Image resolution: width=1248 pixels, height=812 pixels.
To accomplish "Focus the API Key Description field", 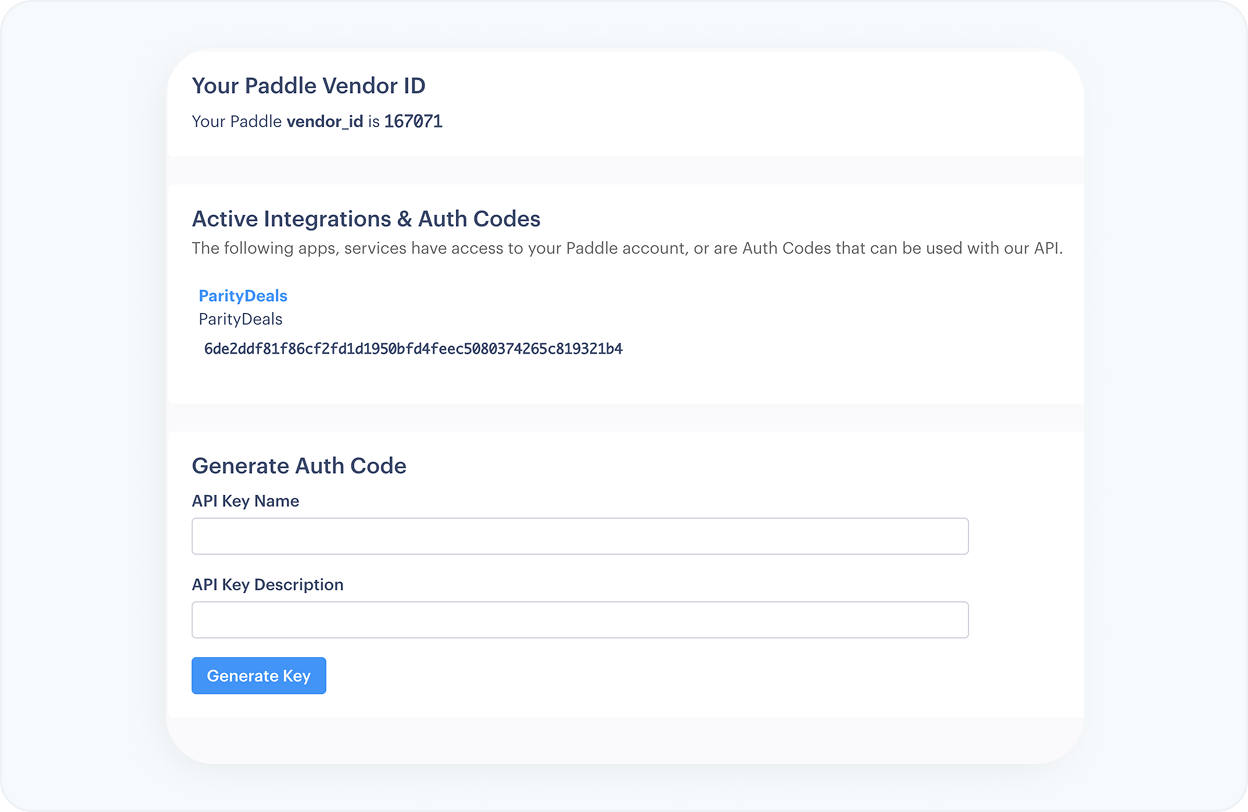I will (x=580, y=620).
